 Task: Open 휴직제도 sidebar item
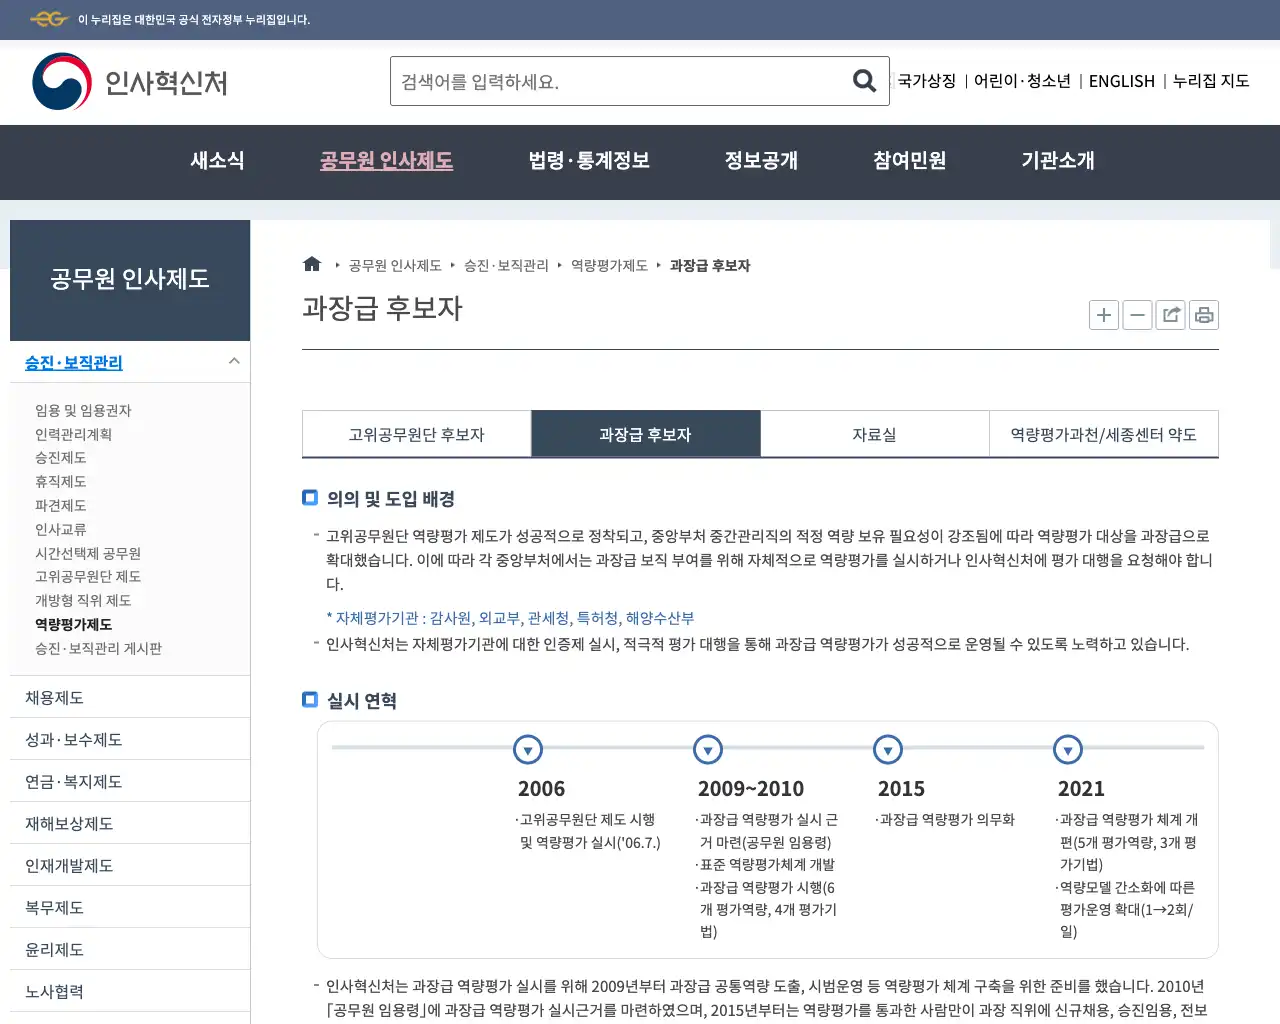[x=60, y=481]
